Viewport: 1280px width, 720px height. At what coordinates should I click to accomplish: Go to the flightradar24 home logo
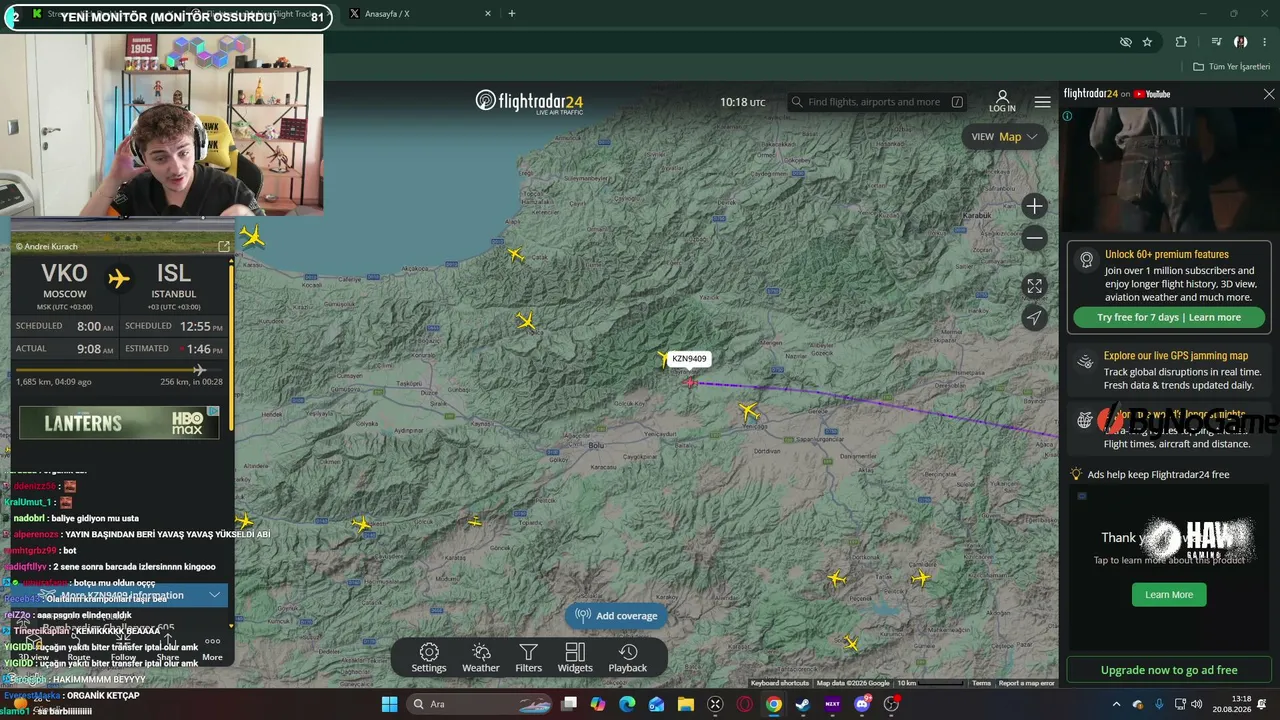click(x=529, y=101)
